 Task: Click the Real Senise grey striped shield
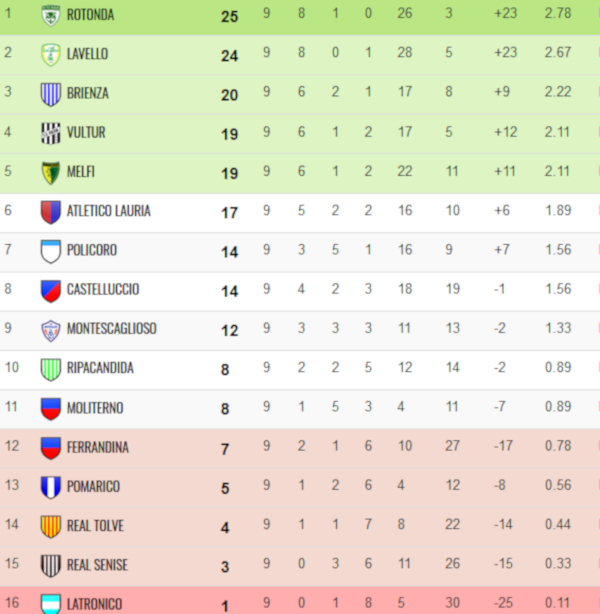51,566
